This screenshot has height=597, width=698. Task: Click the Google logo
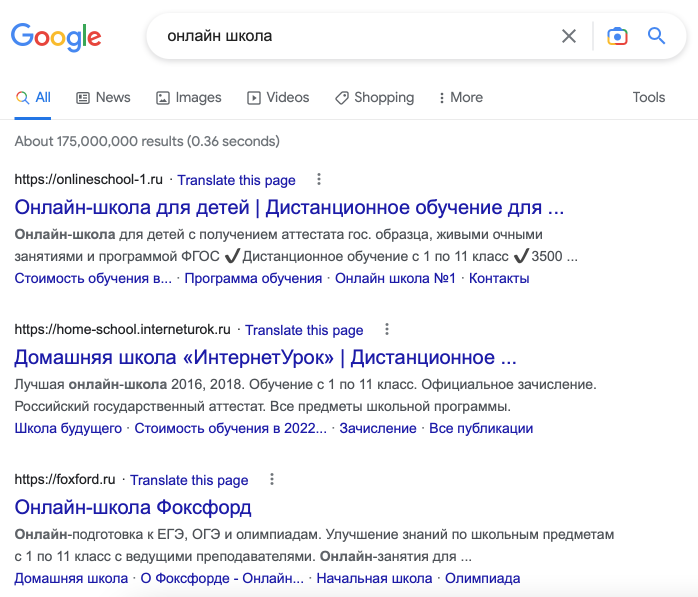56,37
